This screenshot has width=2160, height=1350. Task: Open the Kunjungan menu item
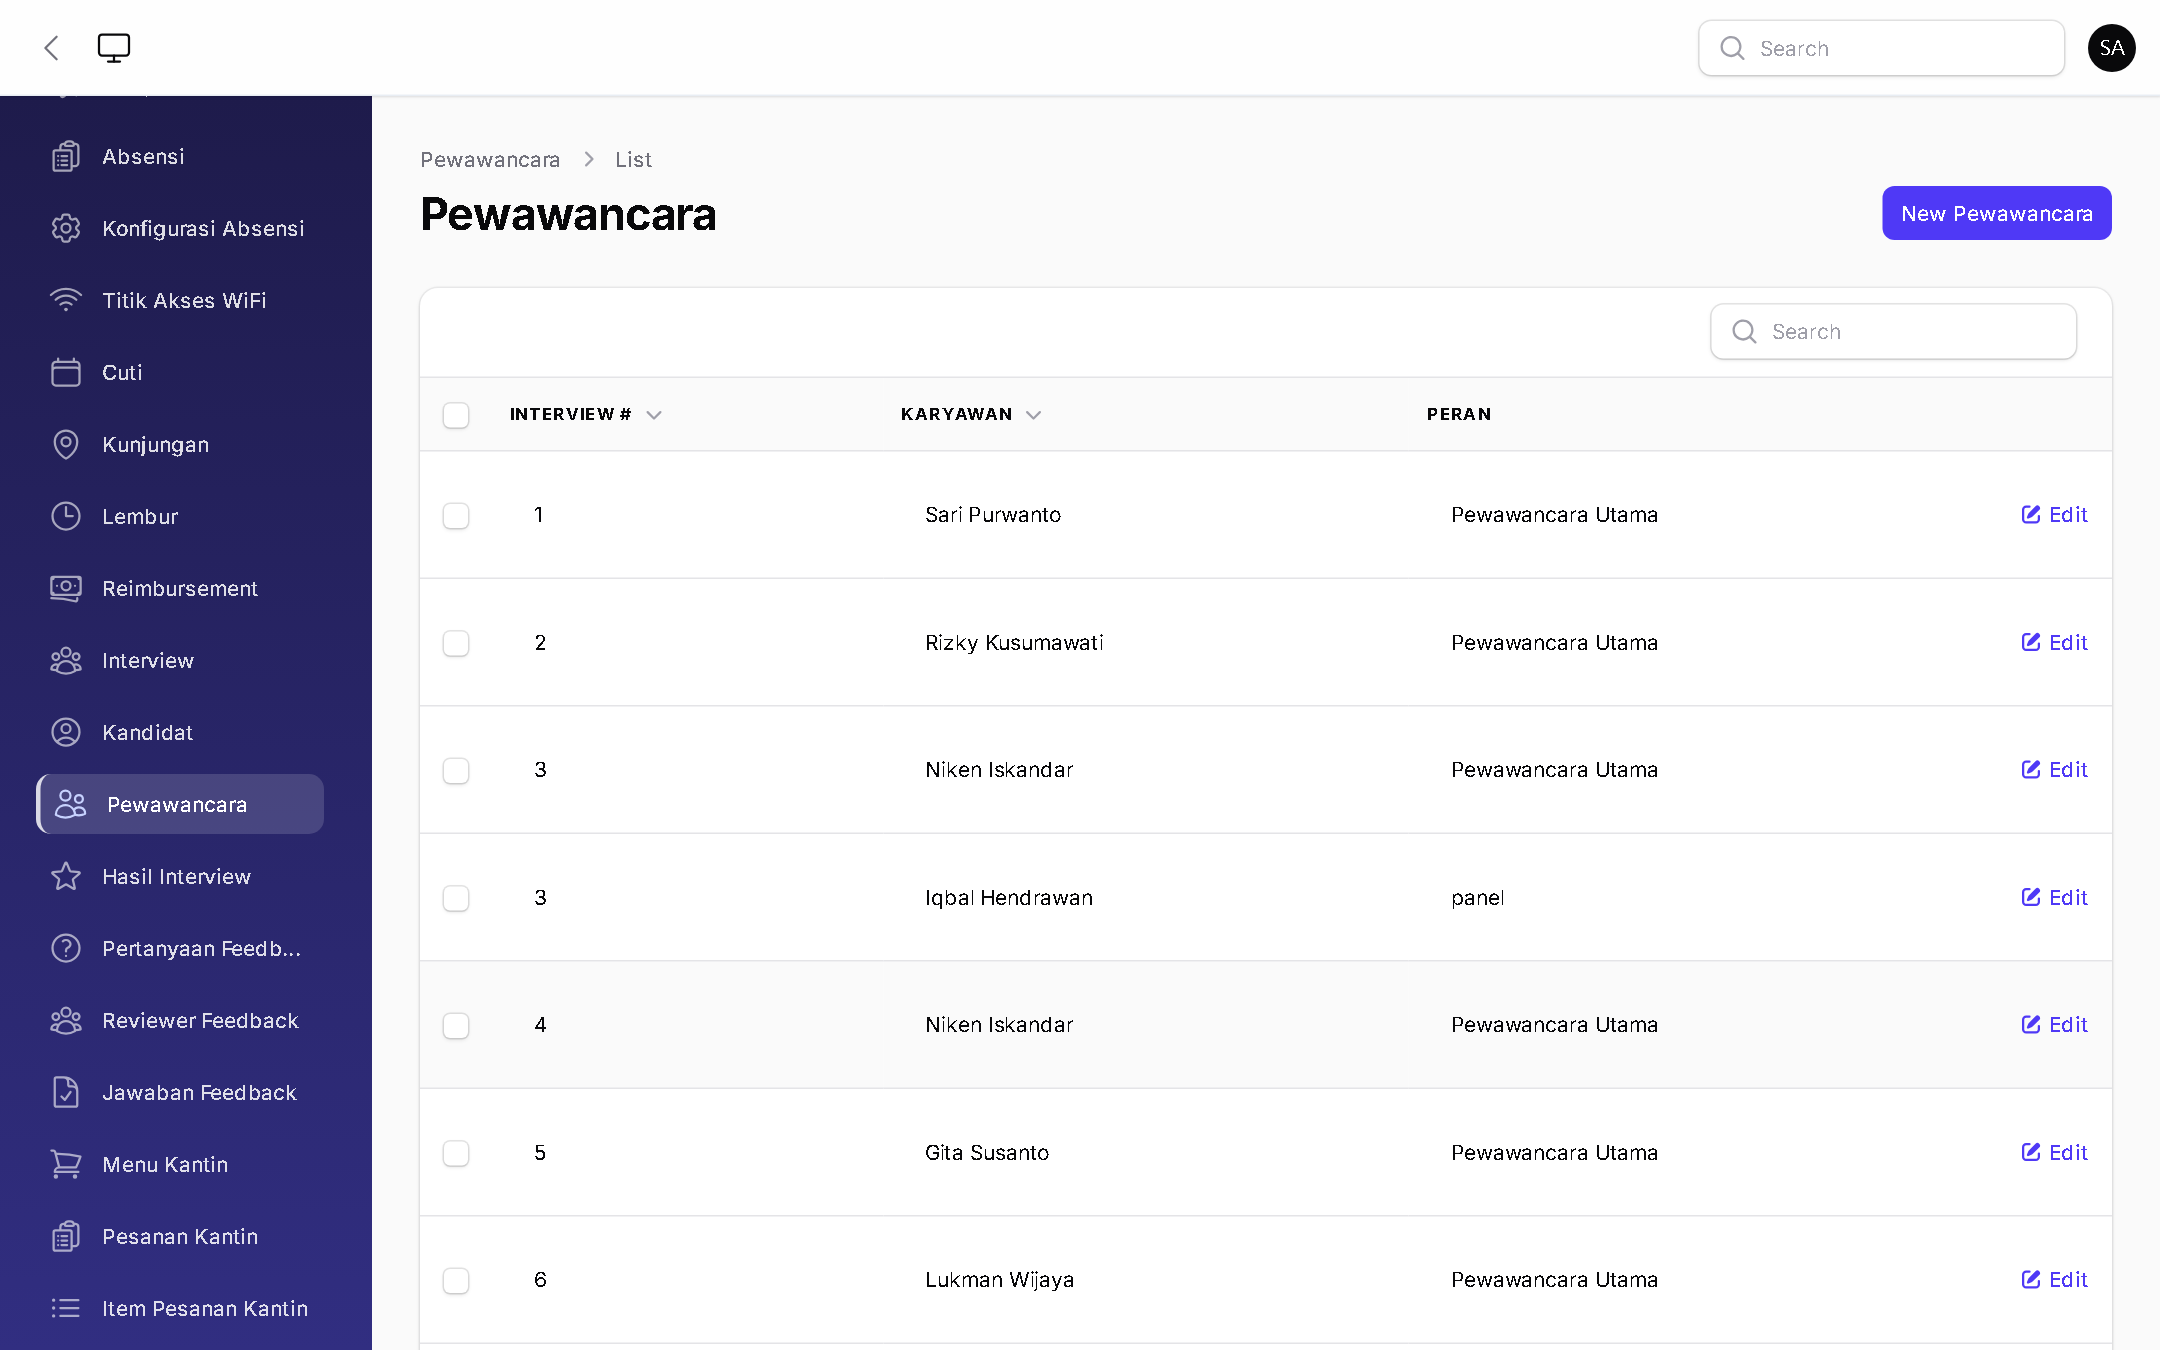tap(180, 445)
